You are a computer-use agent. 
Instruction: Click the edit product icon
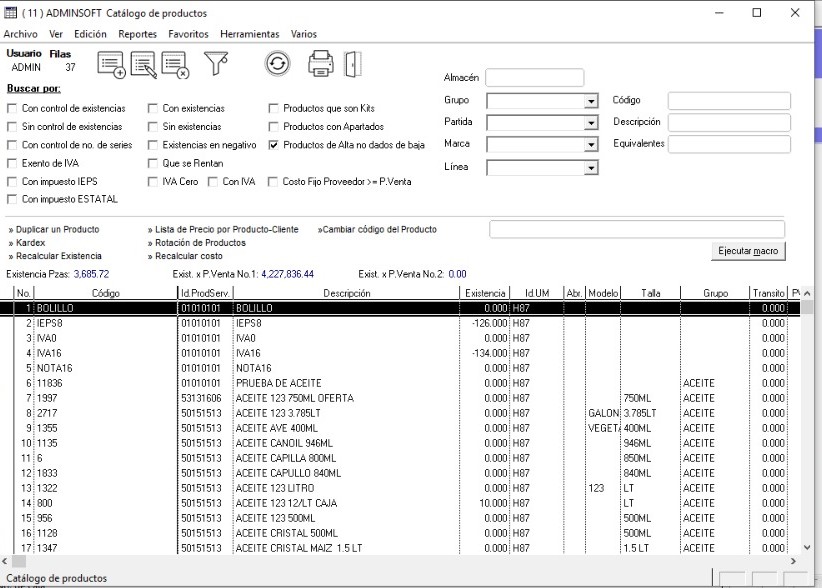(143, 66)
